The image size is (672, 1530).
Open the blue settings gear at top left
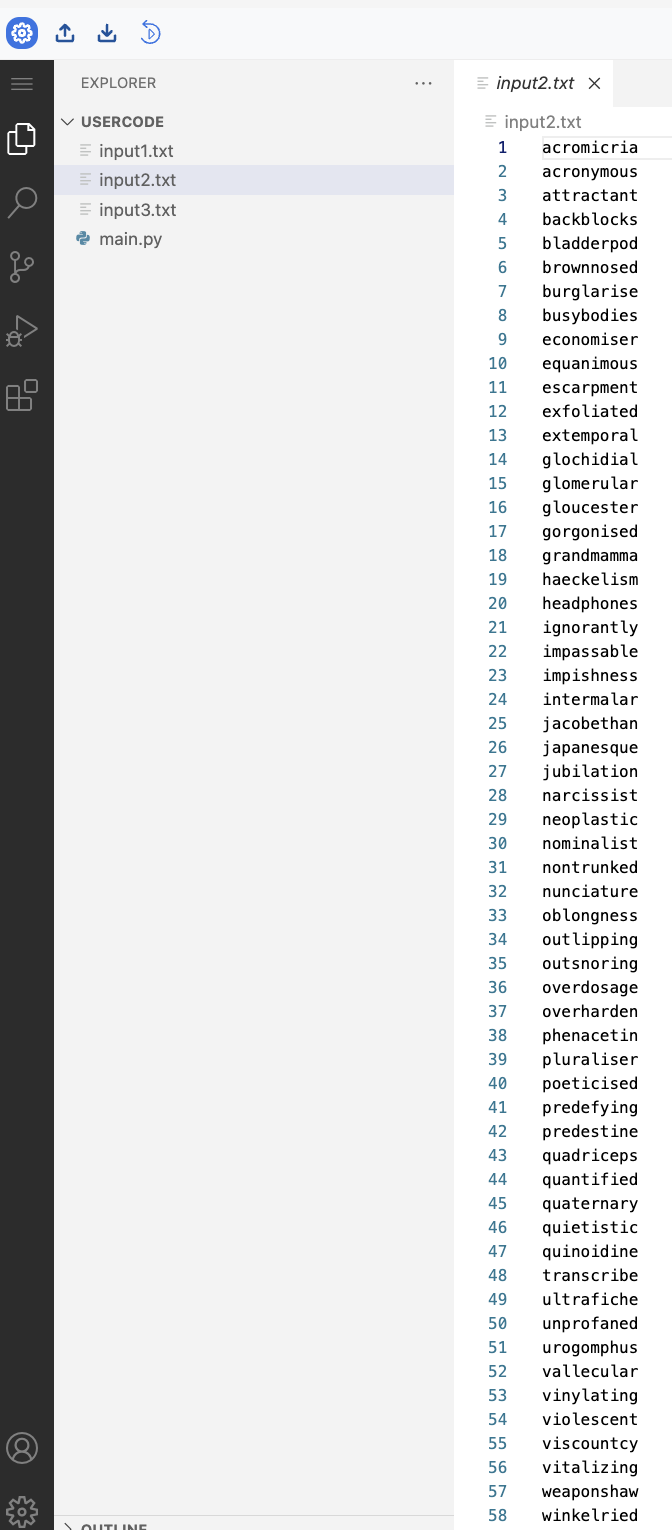[22, 32]
